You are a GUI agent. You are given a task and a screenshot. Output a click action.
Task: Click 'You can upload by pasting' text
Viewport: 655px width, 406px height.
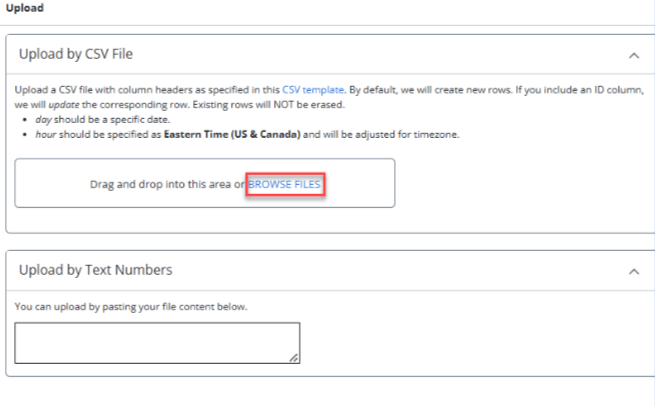coord(131,307)
